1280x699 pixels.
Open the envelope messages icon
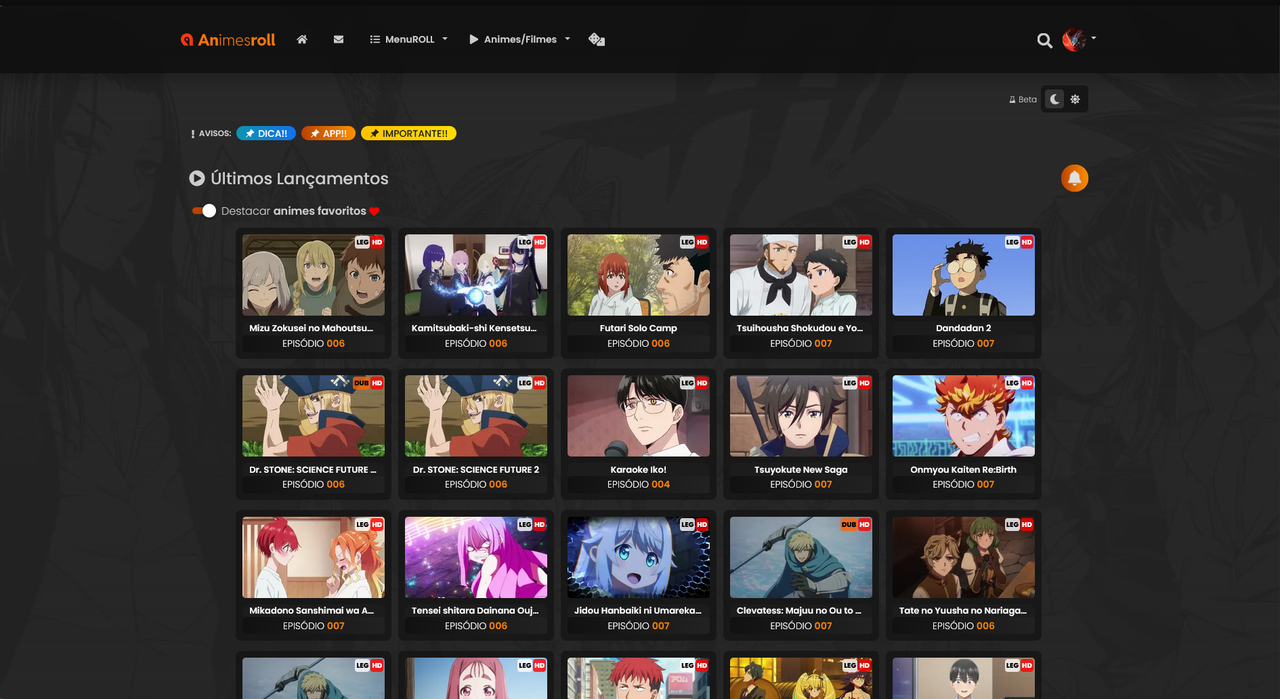point(338,40)
